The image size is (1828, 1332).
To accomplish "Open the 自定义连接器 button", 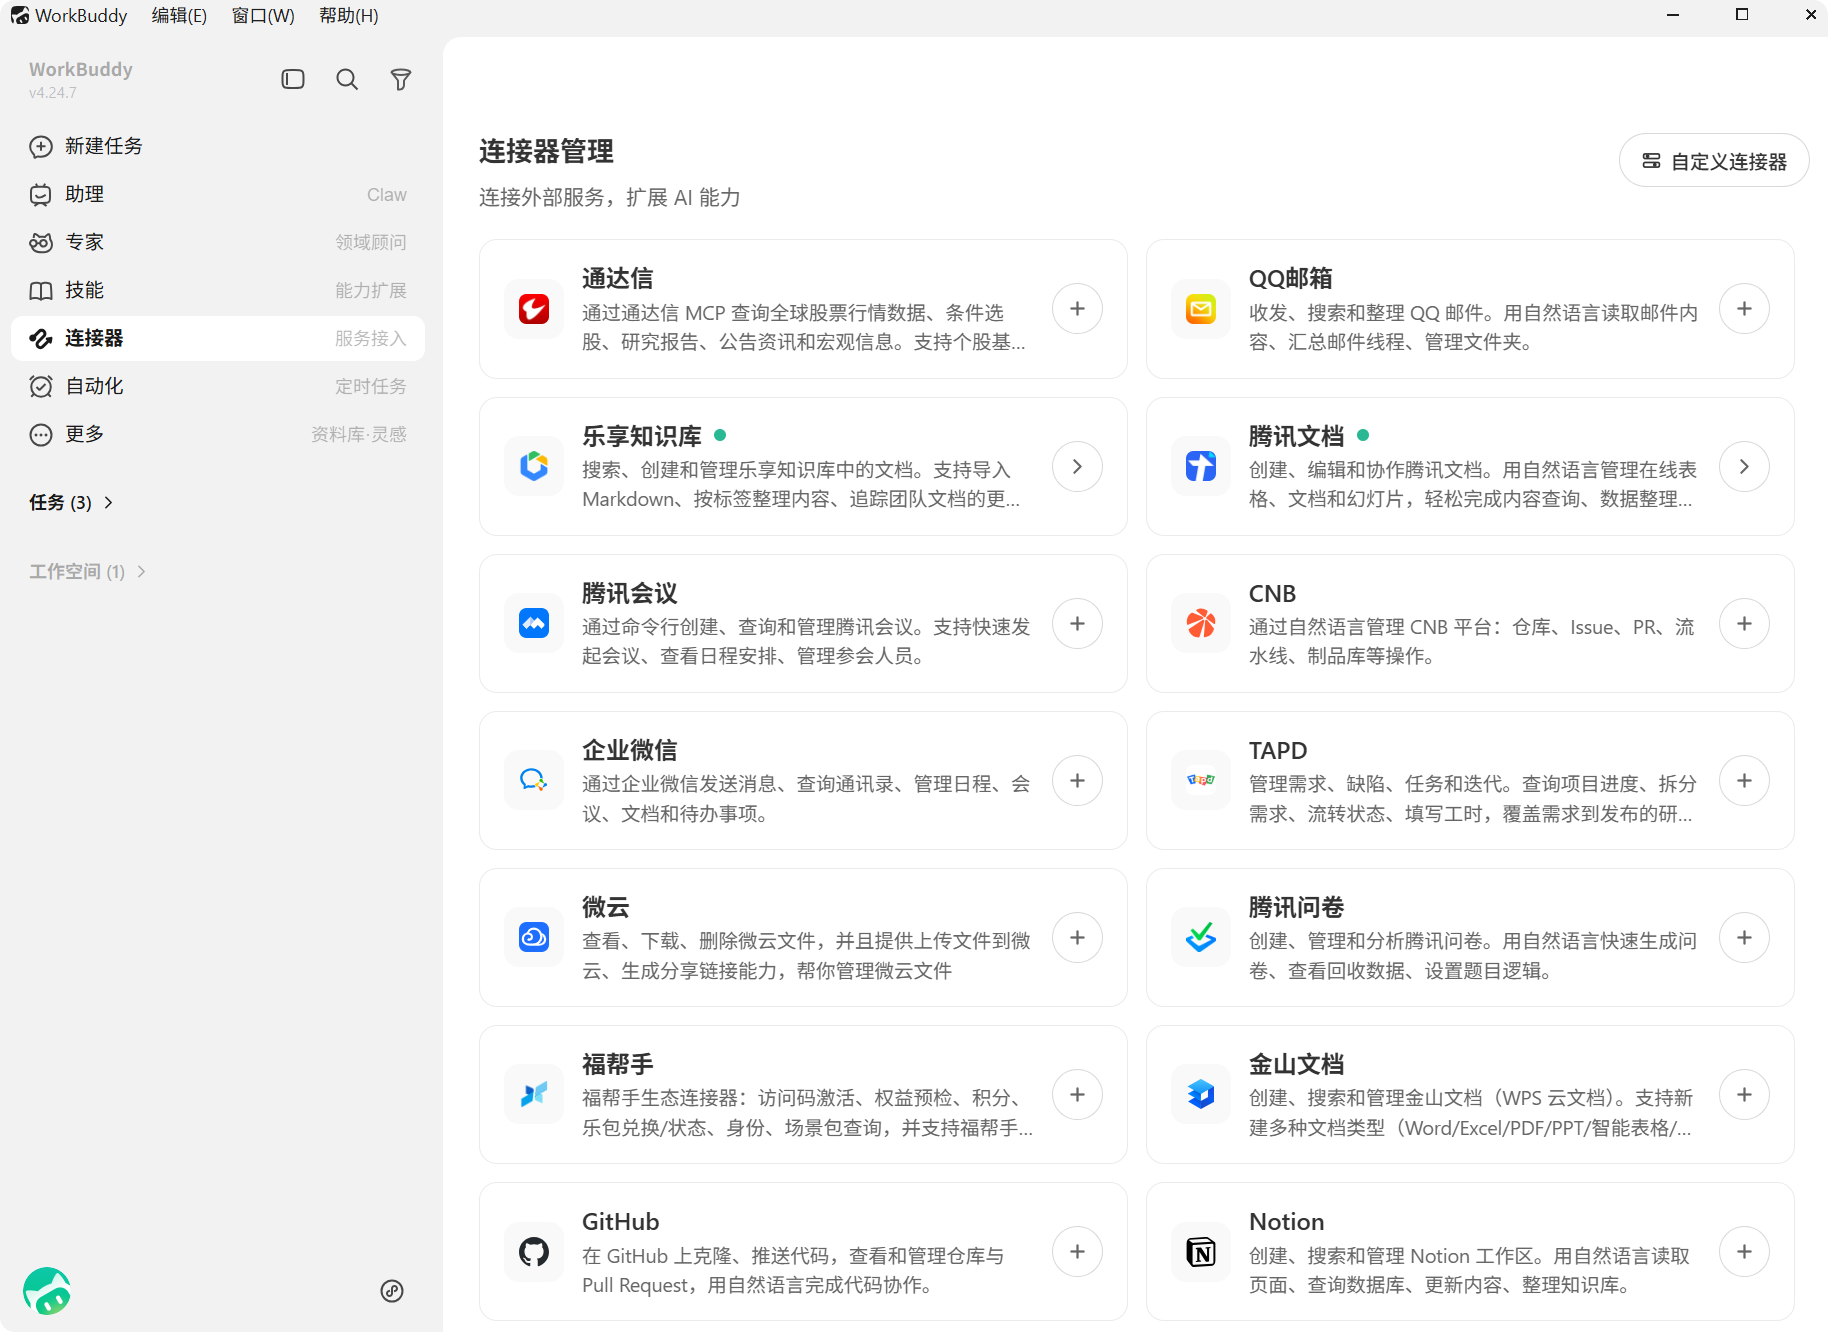I will (x=1714, y=161).
